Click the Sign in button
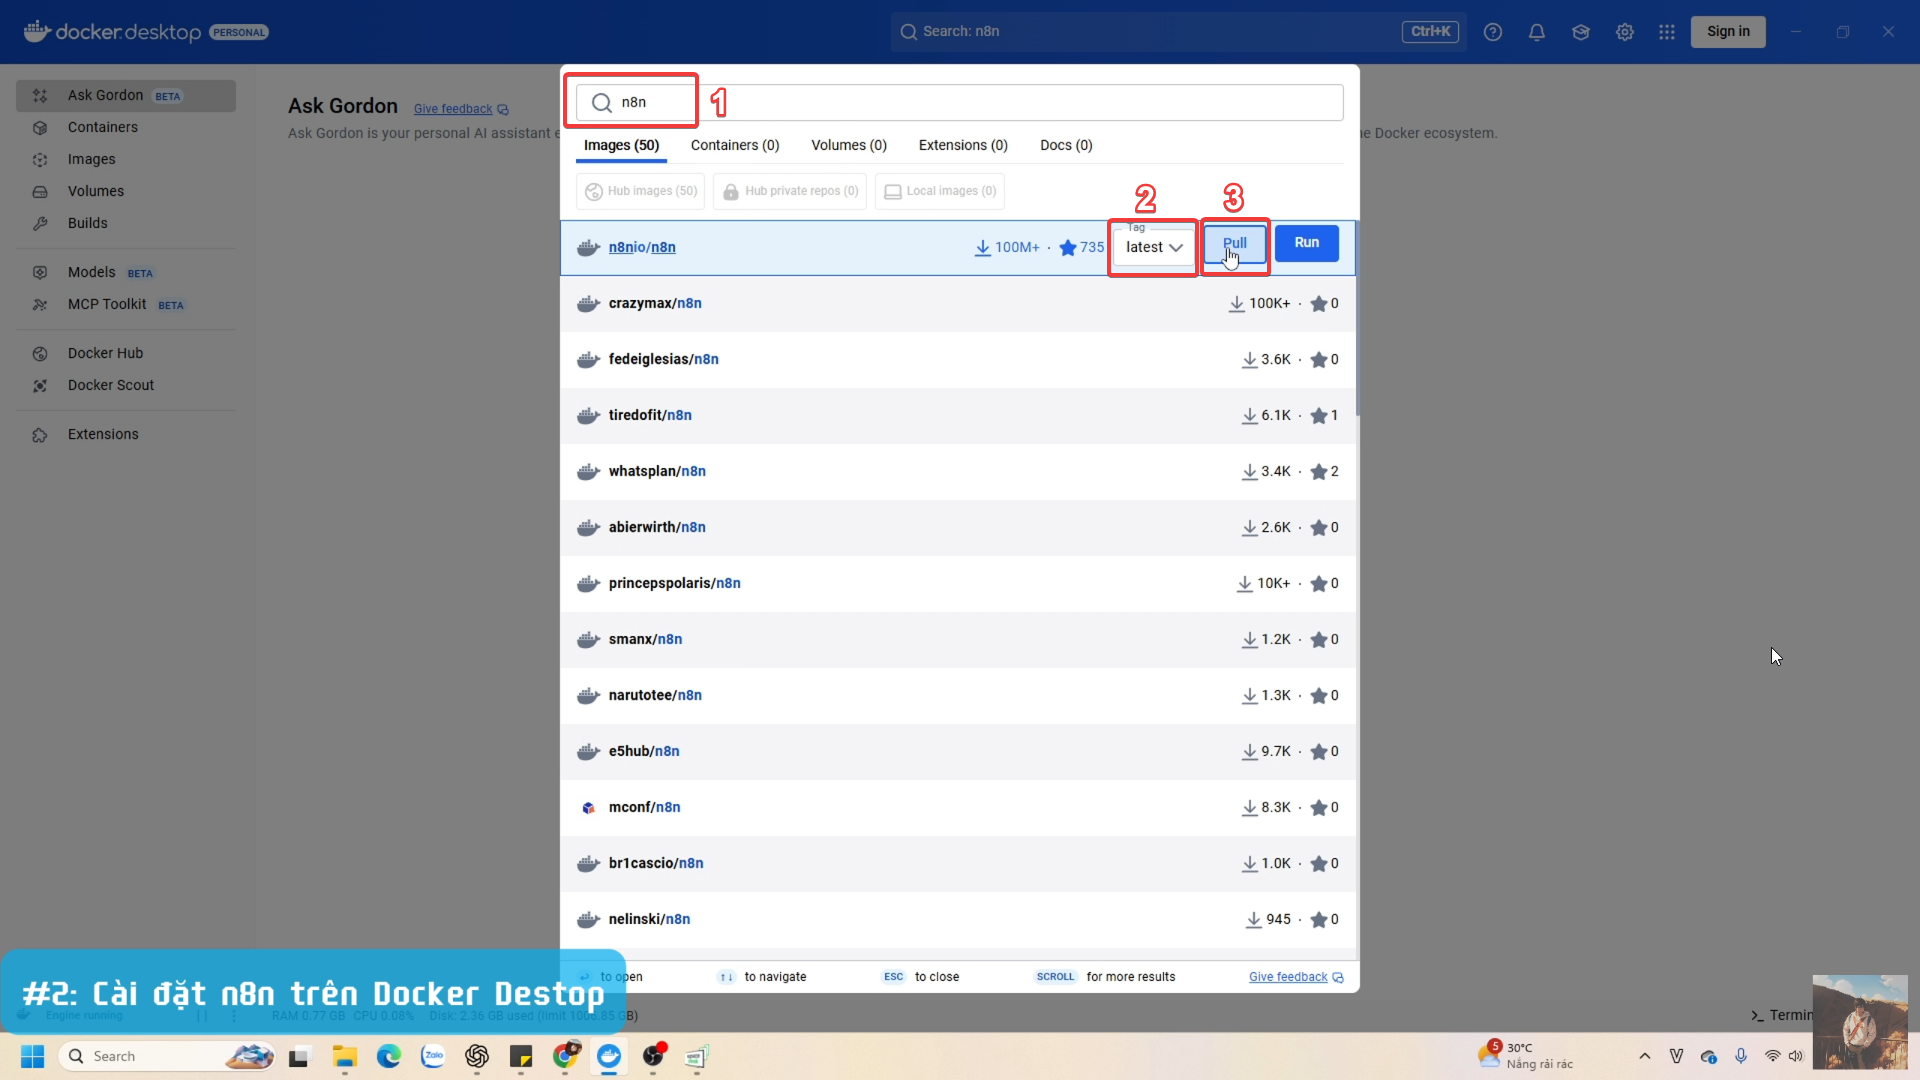The height and width of the screenshot is (1080, 1920). tap(1728, 31)
